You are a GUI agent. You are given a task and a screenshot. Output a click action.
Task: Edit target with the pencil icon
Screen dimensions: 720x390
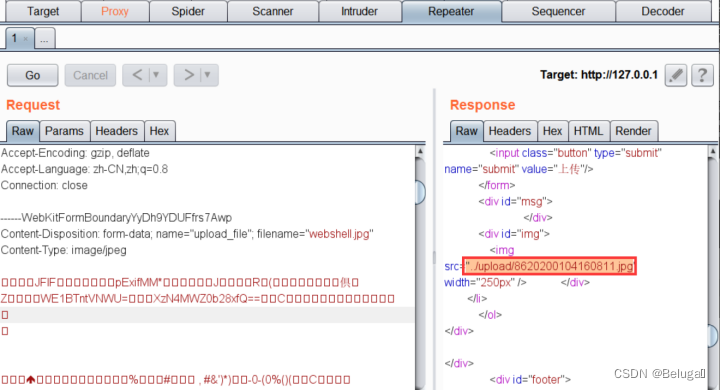click(676, 75)
